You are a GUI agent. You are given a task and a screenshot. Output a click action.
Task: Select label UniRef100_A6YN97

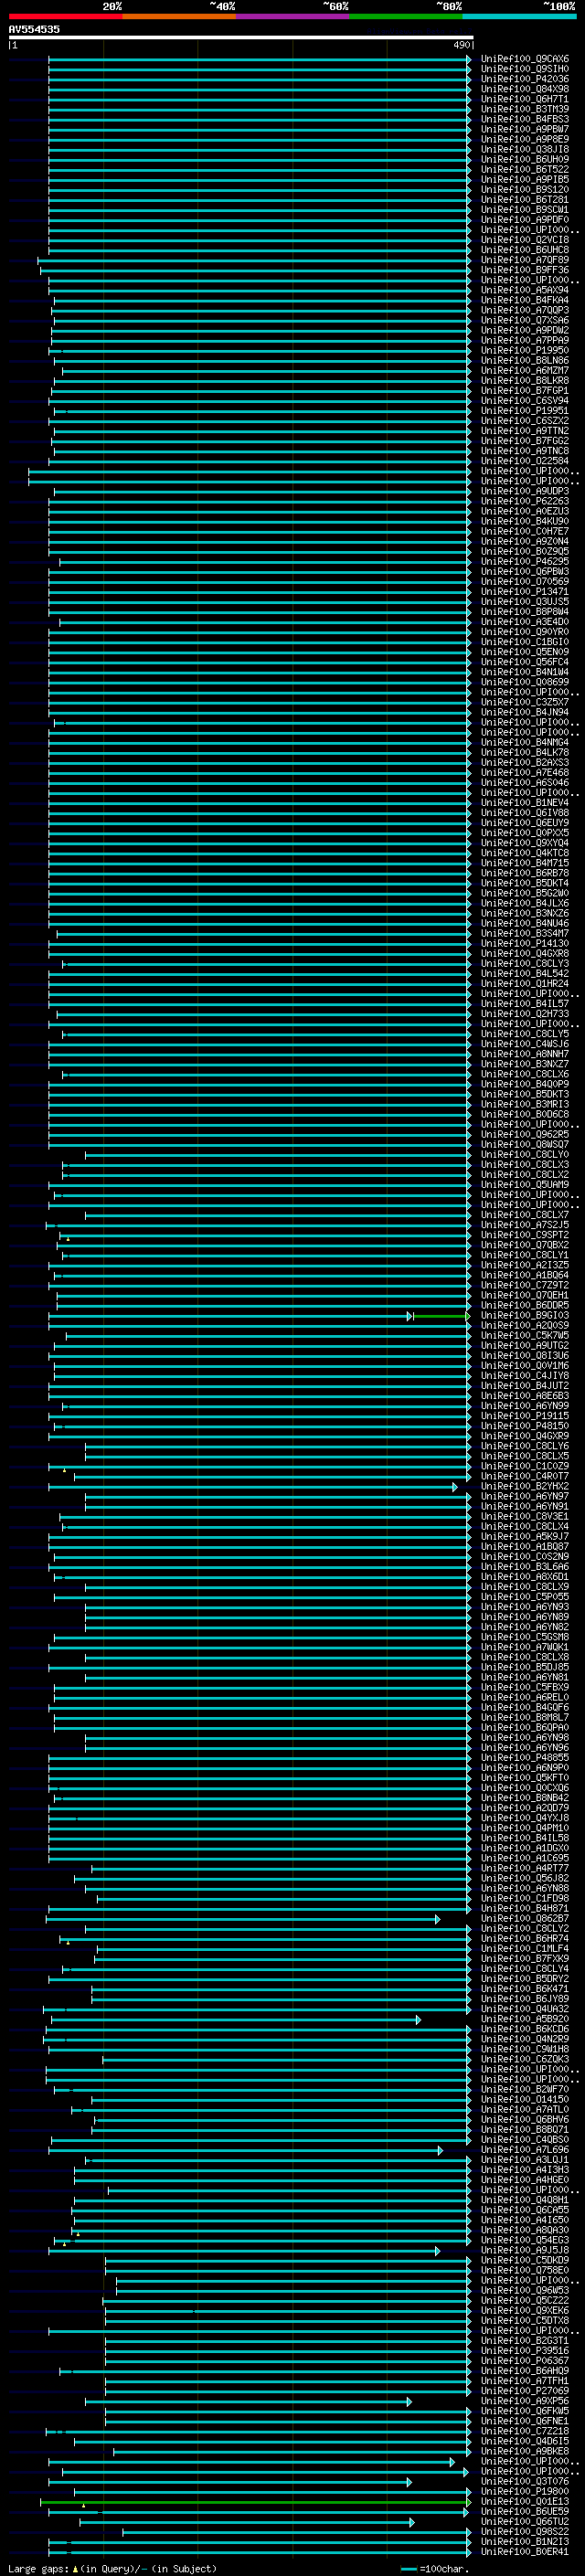click(x=525, y=1496)
